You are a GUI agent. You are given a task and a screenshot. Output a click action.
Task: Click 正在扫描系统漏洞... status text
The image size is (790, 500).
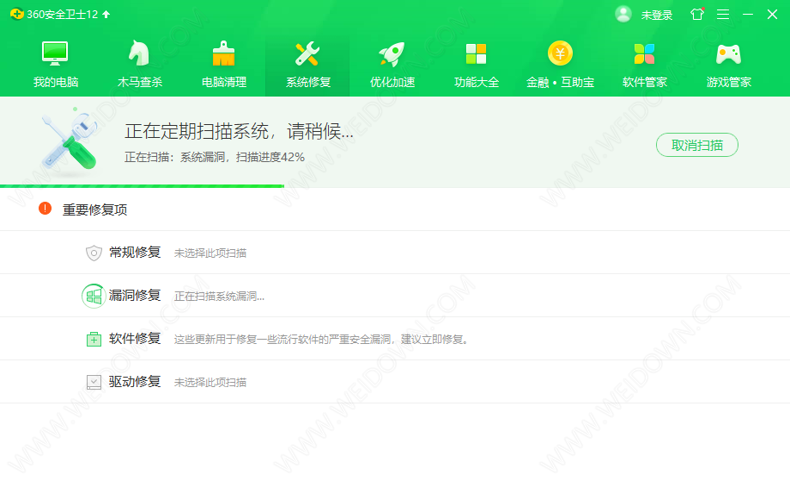[x=219, y=296]
